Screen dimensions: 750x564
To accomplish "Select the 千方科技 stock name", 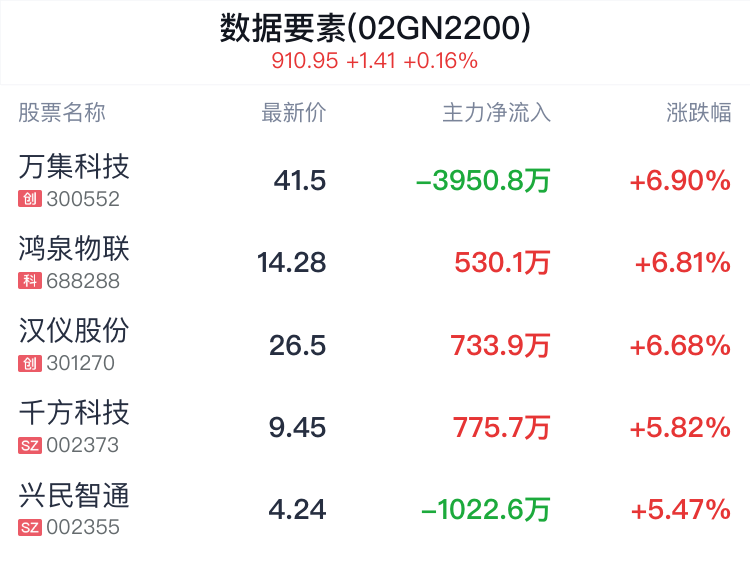I will point(74,413).
